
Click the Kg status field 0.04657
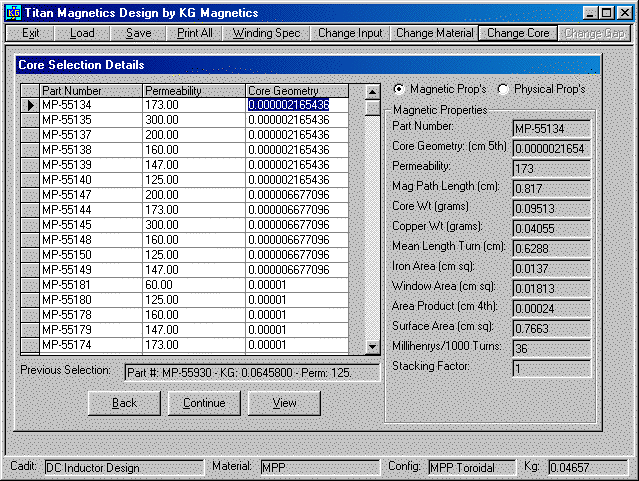[588, 468]
